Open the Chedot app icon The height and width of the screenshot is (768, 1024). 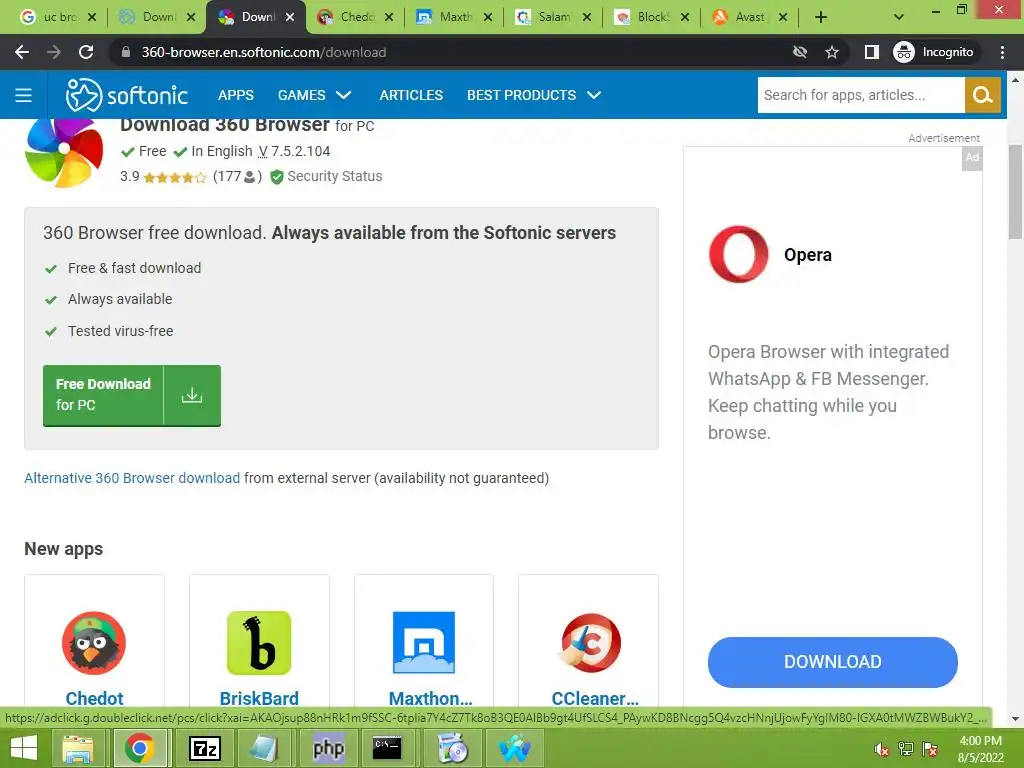pos(94,643)
